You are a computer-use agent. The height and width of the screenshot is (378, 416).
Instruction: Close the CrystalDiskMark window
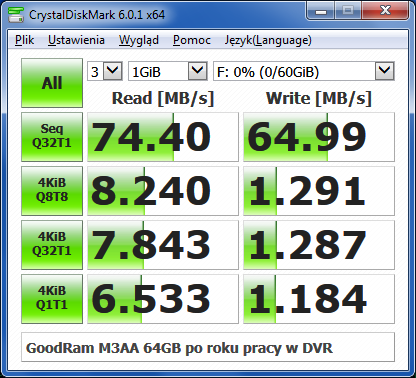point(385,11)
